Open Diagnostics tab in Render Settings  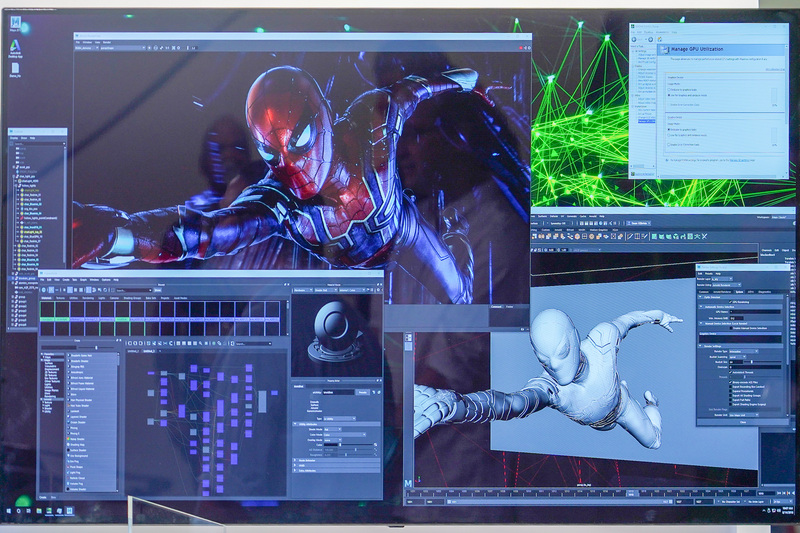coord(764,292)
